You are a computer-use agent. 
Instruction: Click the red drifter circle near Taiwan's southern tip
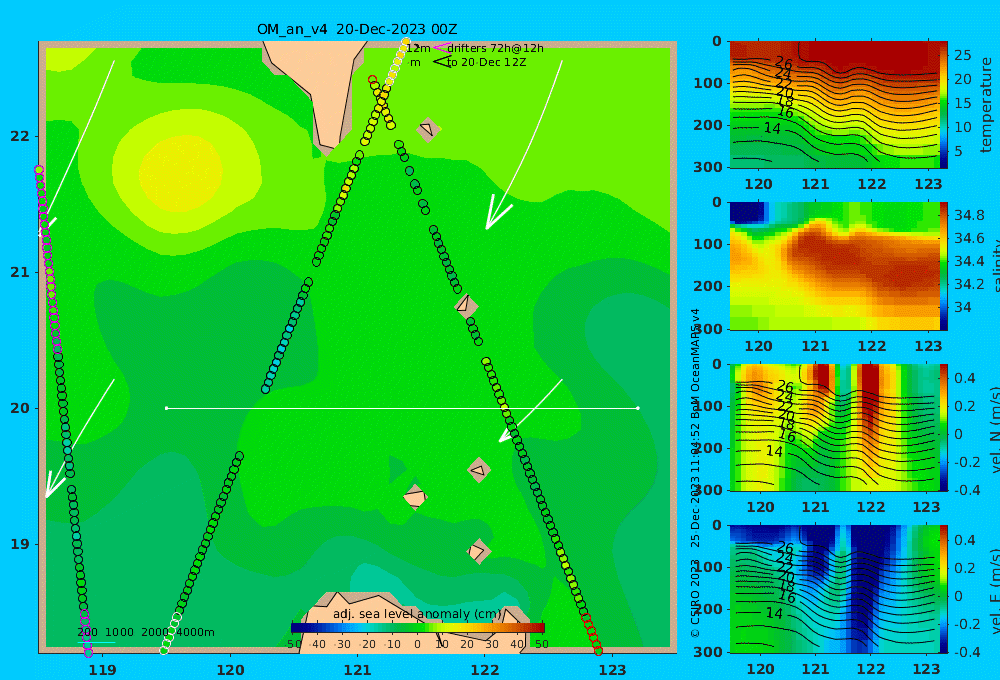click(372, 80)
